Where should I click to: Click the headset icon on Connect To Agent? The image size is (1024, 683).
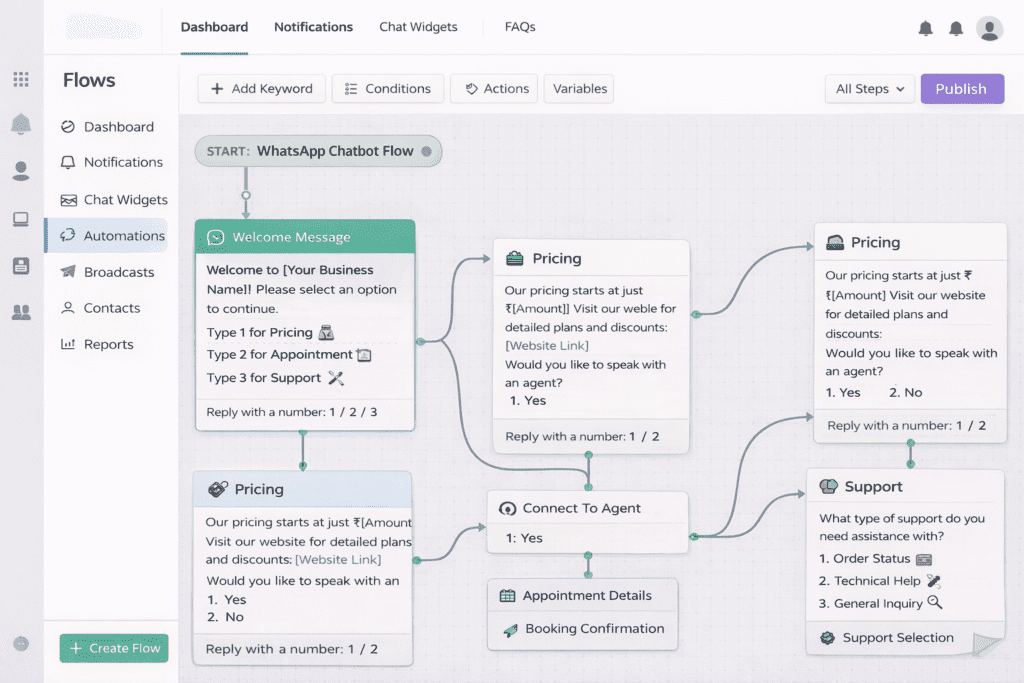[x=507, y=508]
